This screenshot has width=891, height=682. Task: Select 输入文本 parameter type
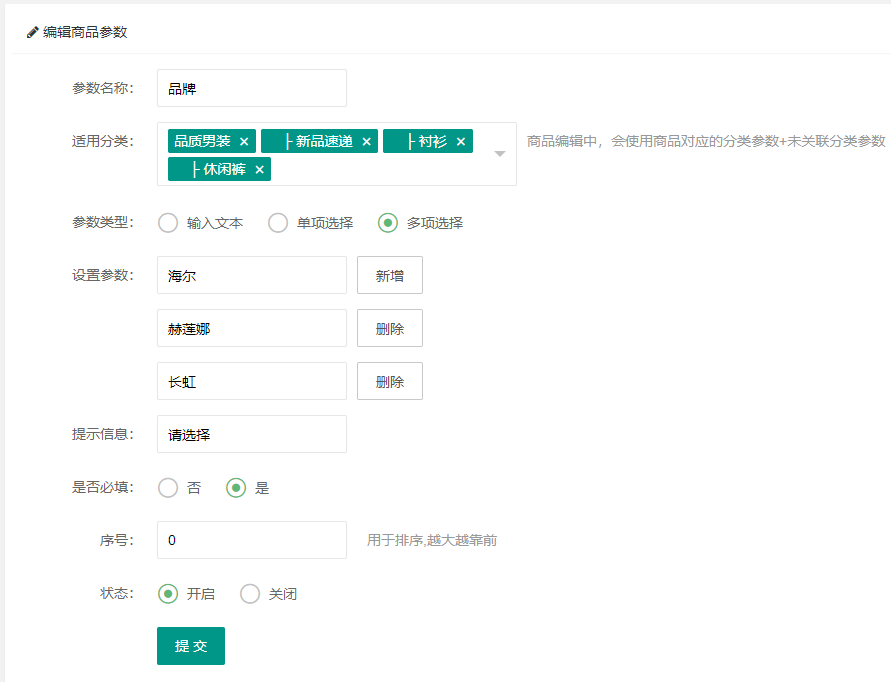[168, 223]
